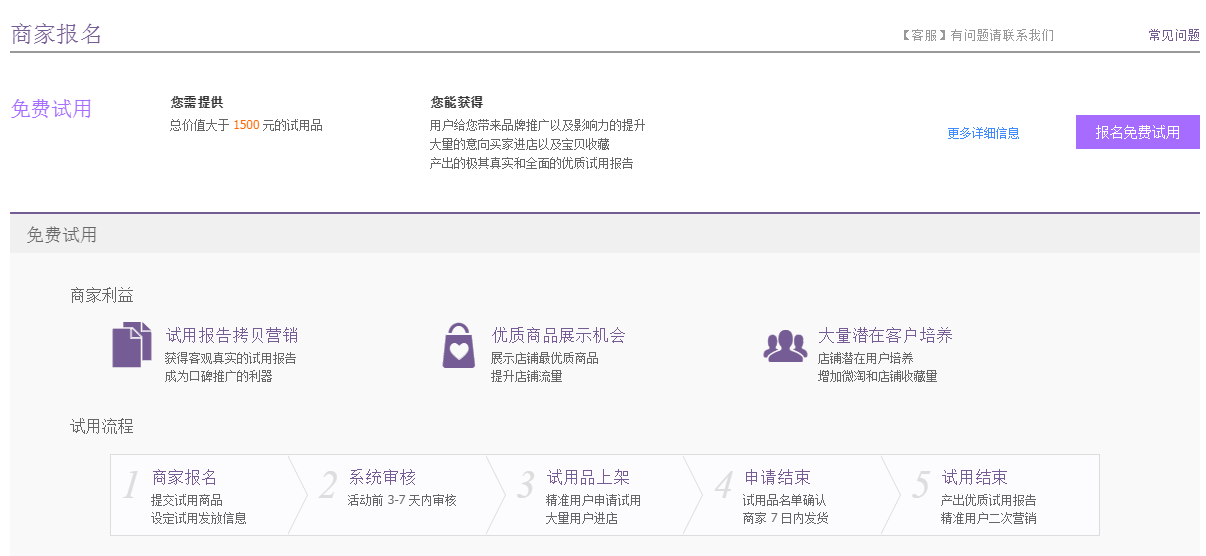Click the step 3 number icon
Screen dimensions: 1206x556
pyautogui.click(x=525, y=486)
